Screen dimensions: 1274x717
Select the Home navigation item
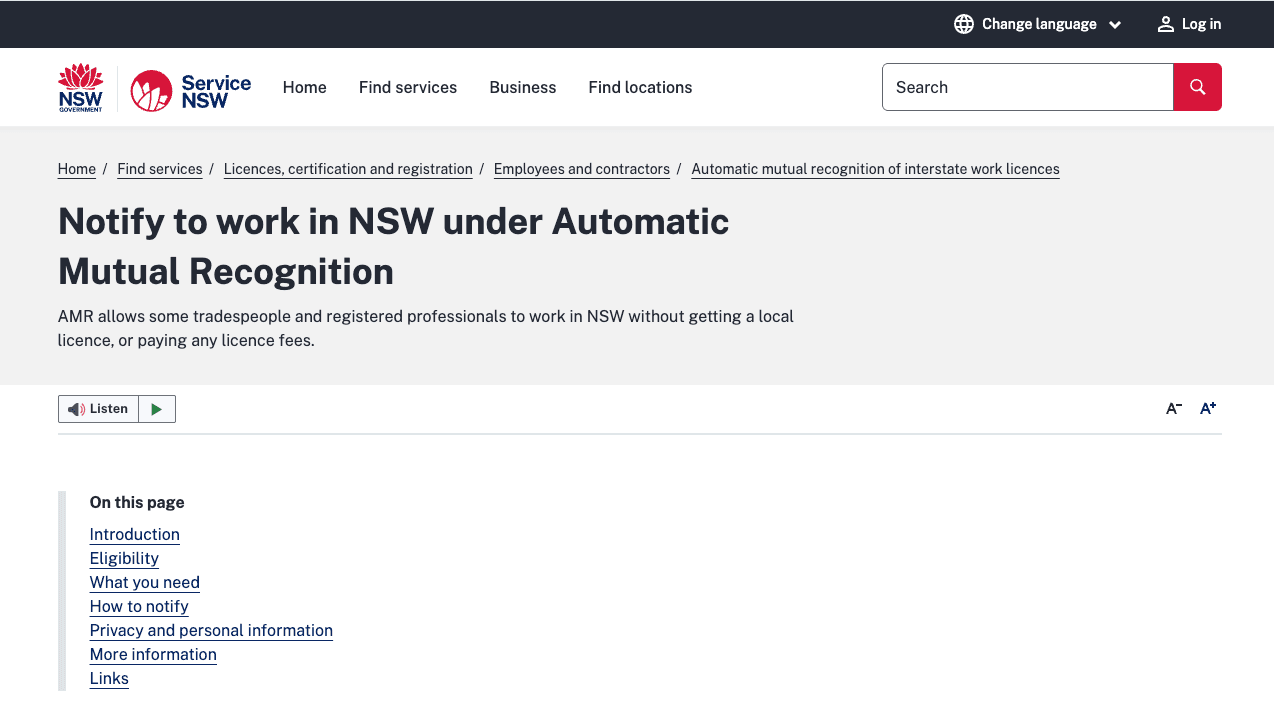tap(304, 87)
